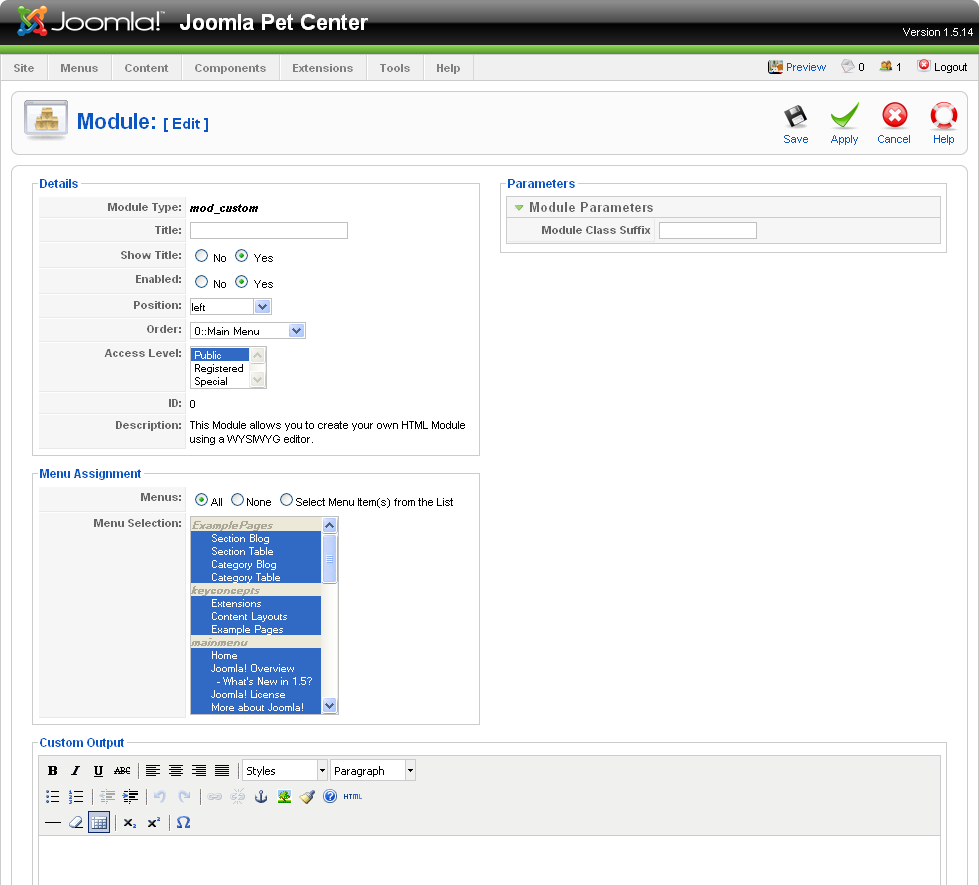Insert unordered bullet list

pos(52,796)
